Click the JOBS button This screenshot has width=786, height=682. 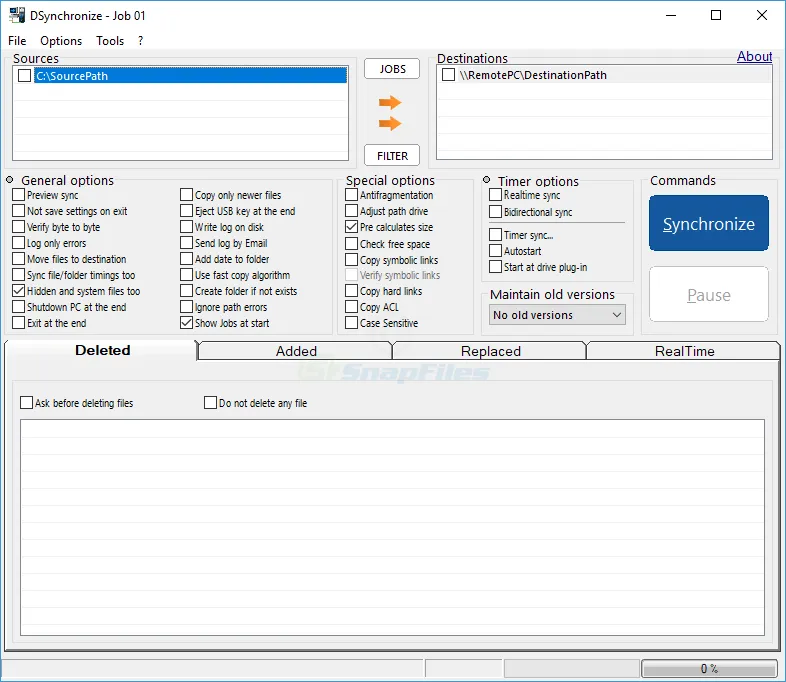pyautogui.click(x=392, y=69)
